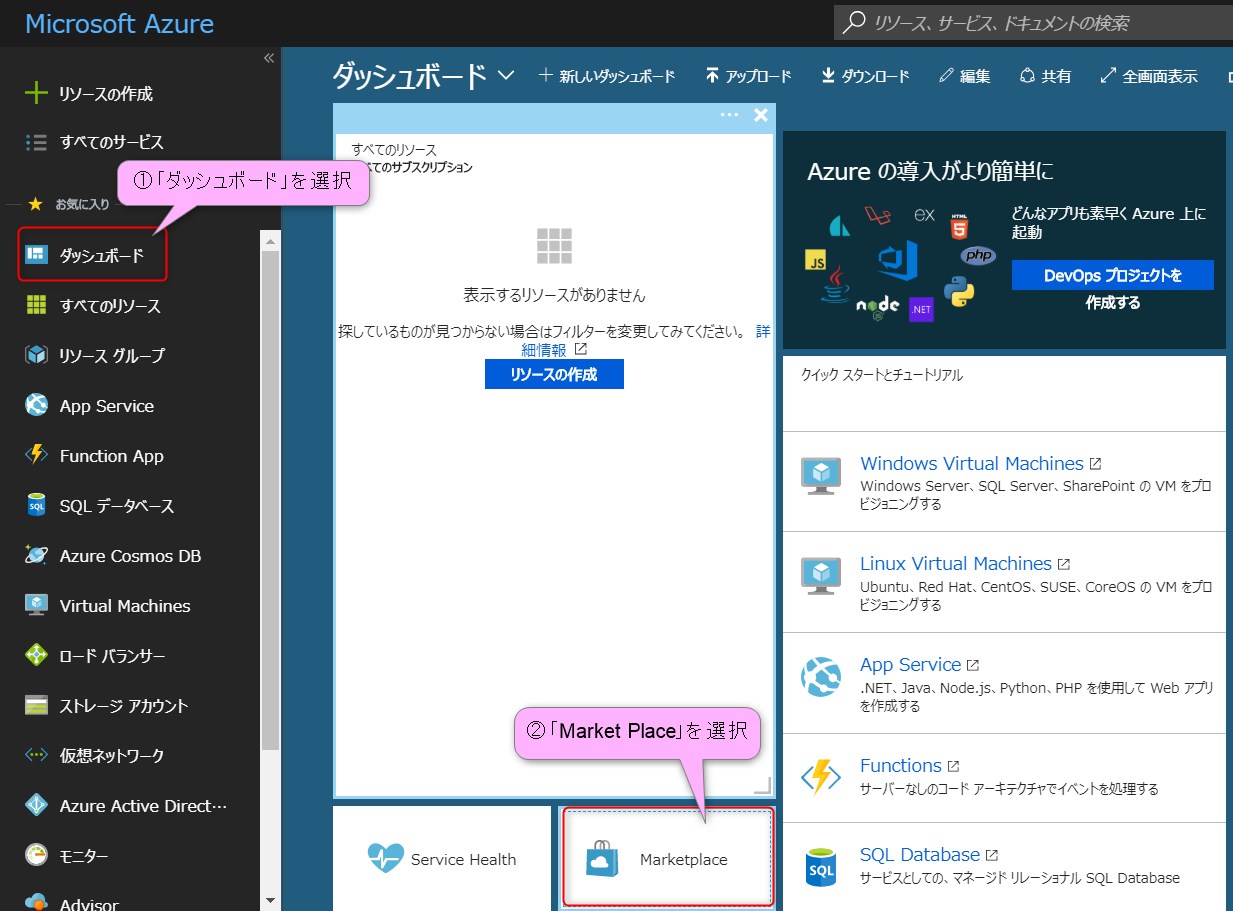Screen dimensions: 1233x911
Task: Click the Functions quickstart lightning icon
Action: [821, 777]
